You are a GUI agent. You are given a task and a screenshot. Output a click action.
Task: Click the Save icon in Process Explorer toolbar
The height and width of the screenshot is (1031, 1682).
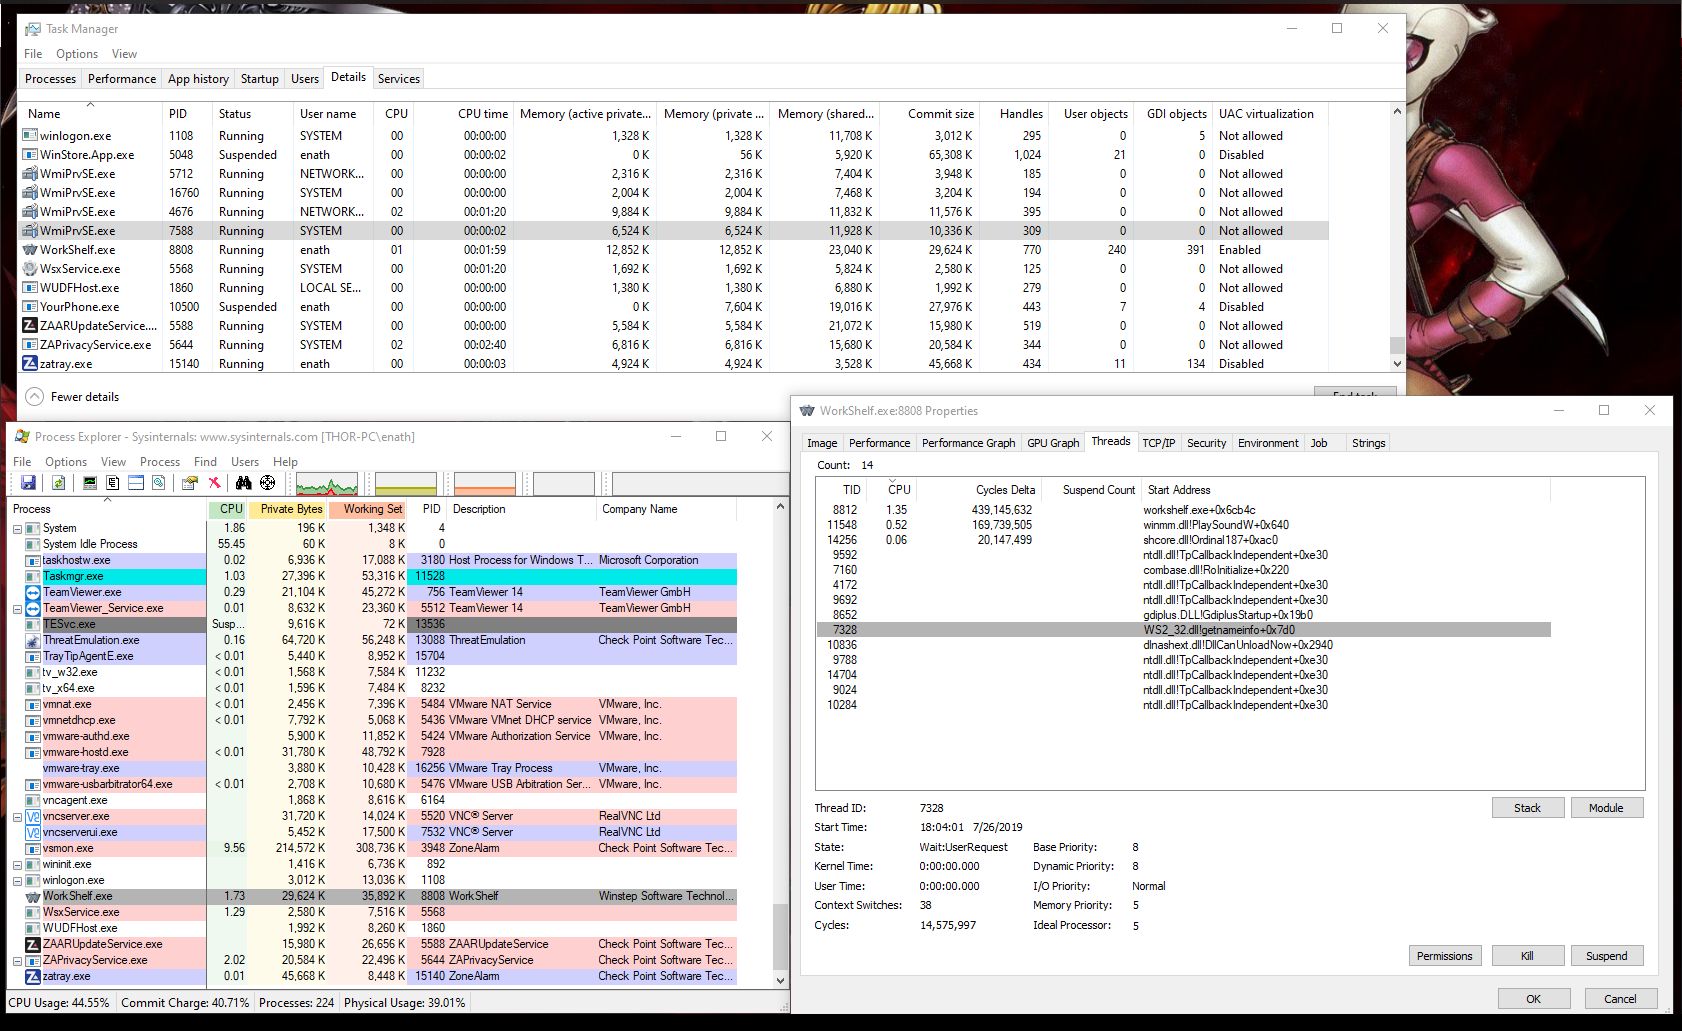(x=28, y=483)
